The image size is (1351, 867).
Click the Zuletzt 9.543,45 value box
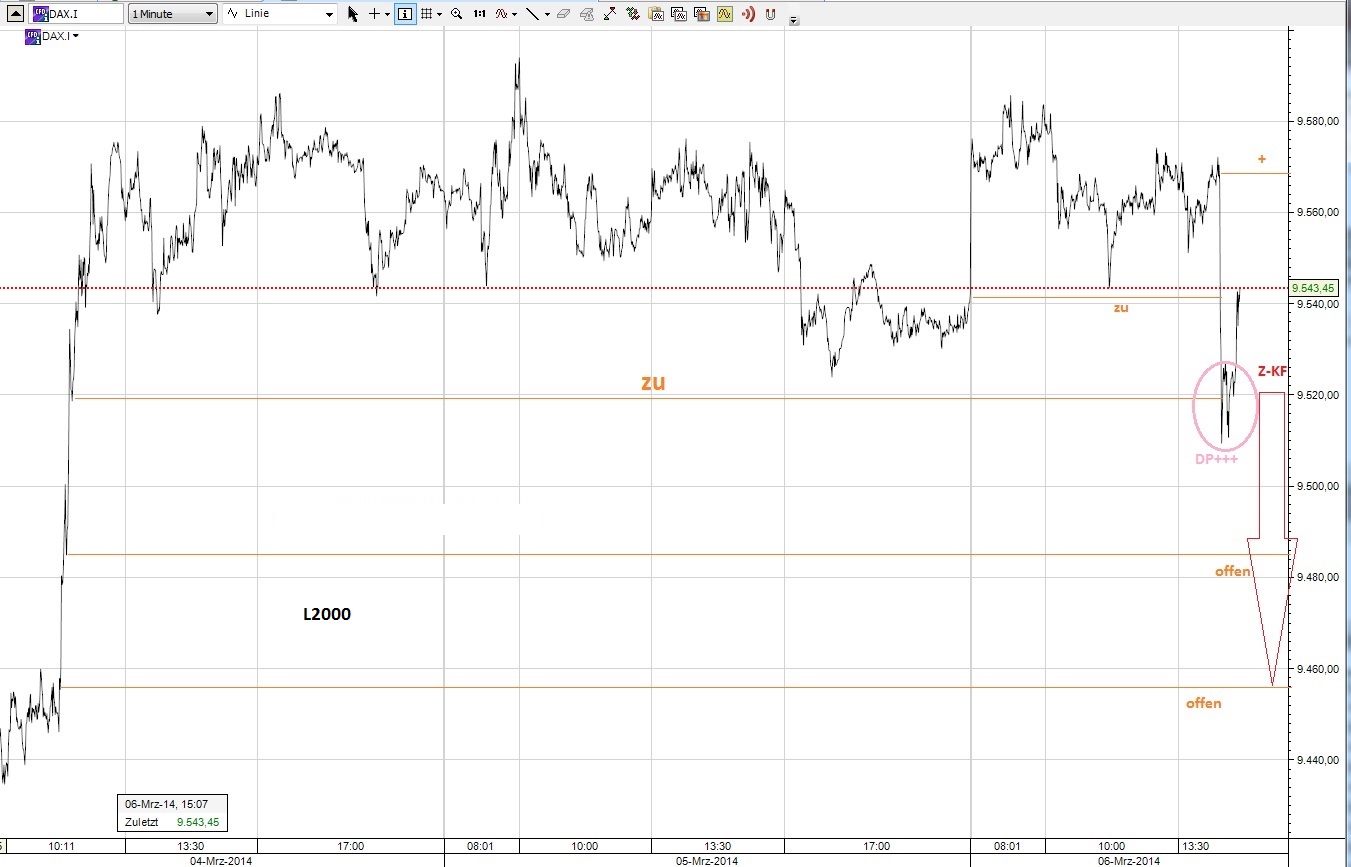171,822
